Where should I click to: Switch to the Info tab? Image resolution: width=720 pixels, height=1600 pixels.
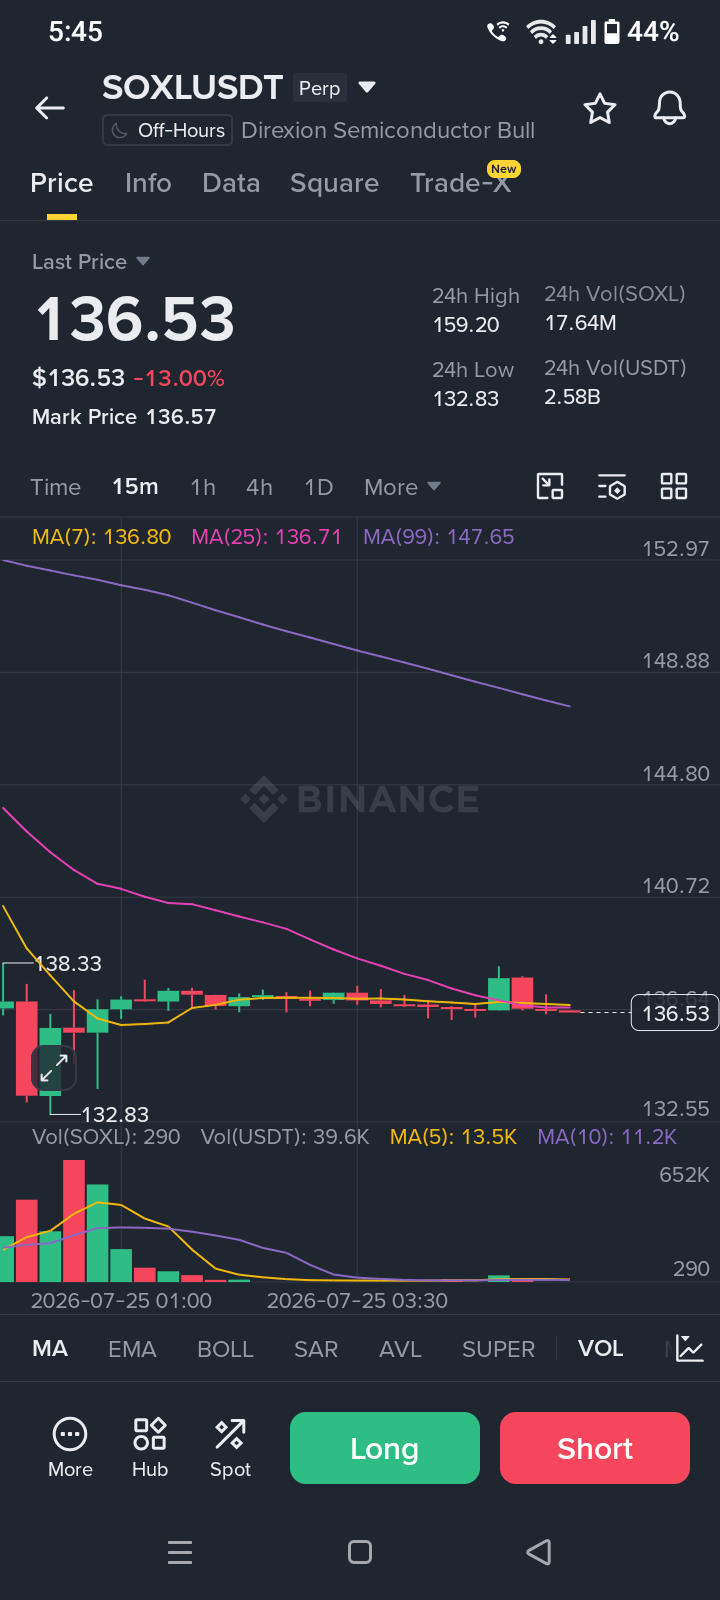(148, 183)
